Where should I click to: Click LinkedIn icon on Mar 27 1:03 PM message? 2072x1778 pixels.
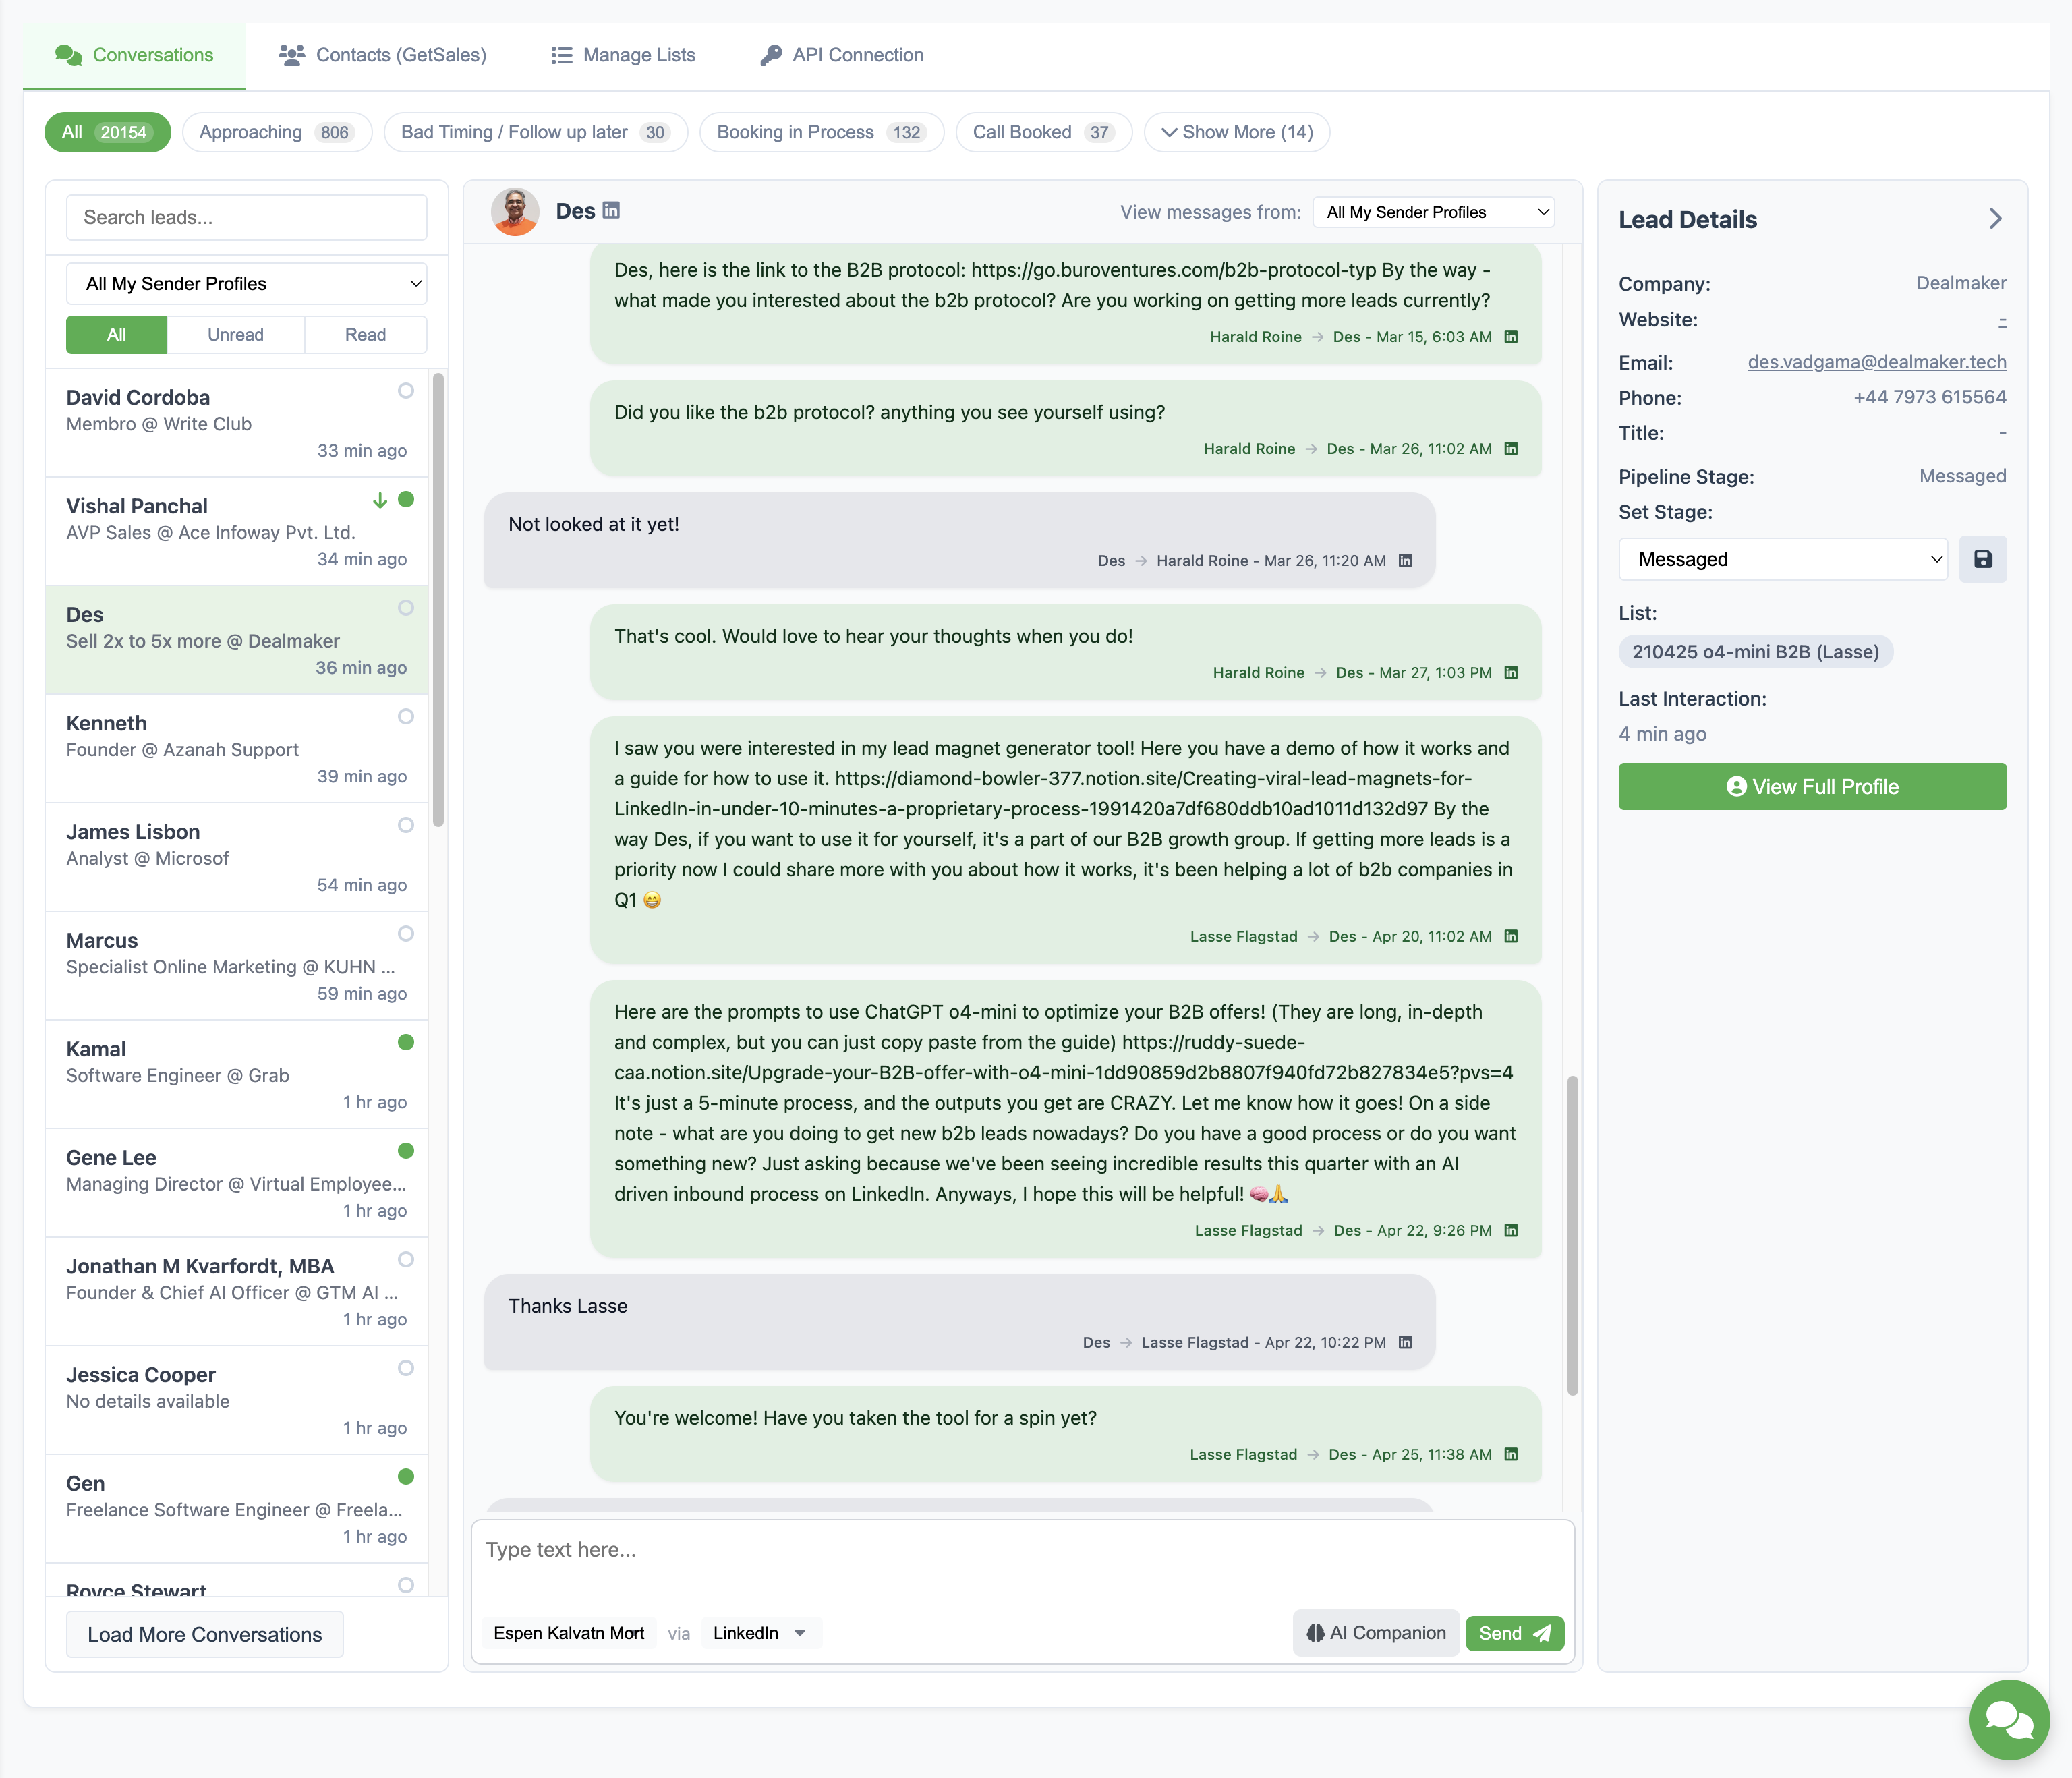1511,673
